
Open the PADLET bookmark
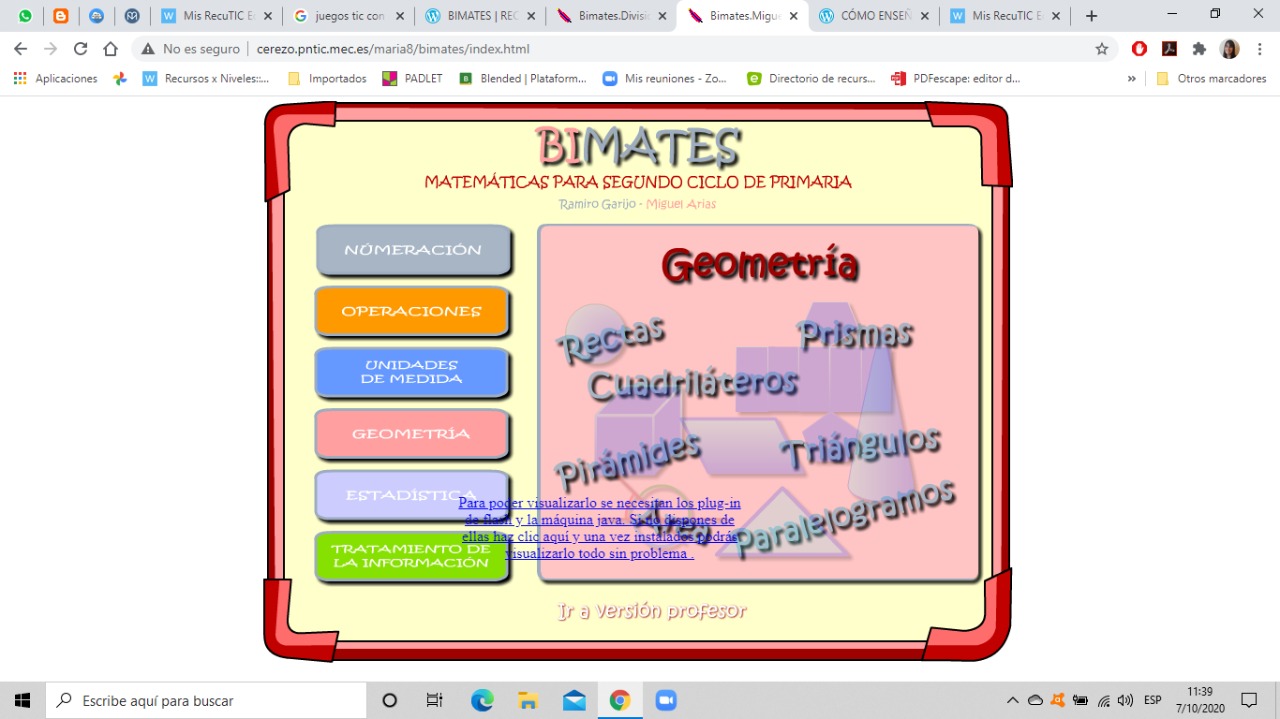click(412, 78)
